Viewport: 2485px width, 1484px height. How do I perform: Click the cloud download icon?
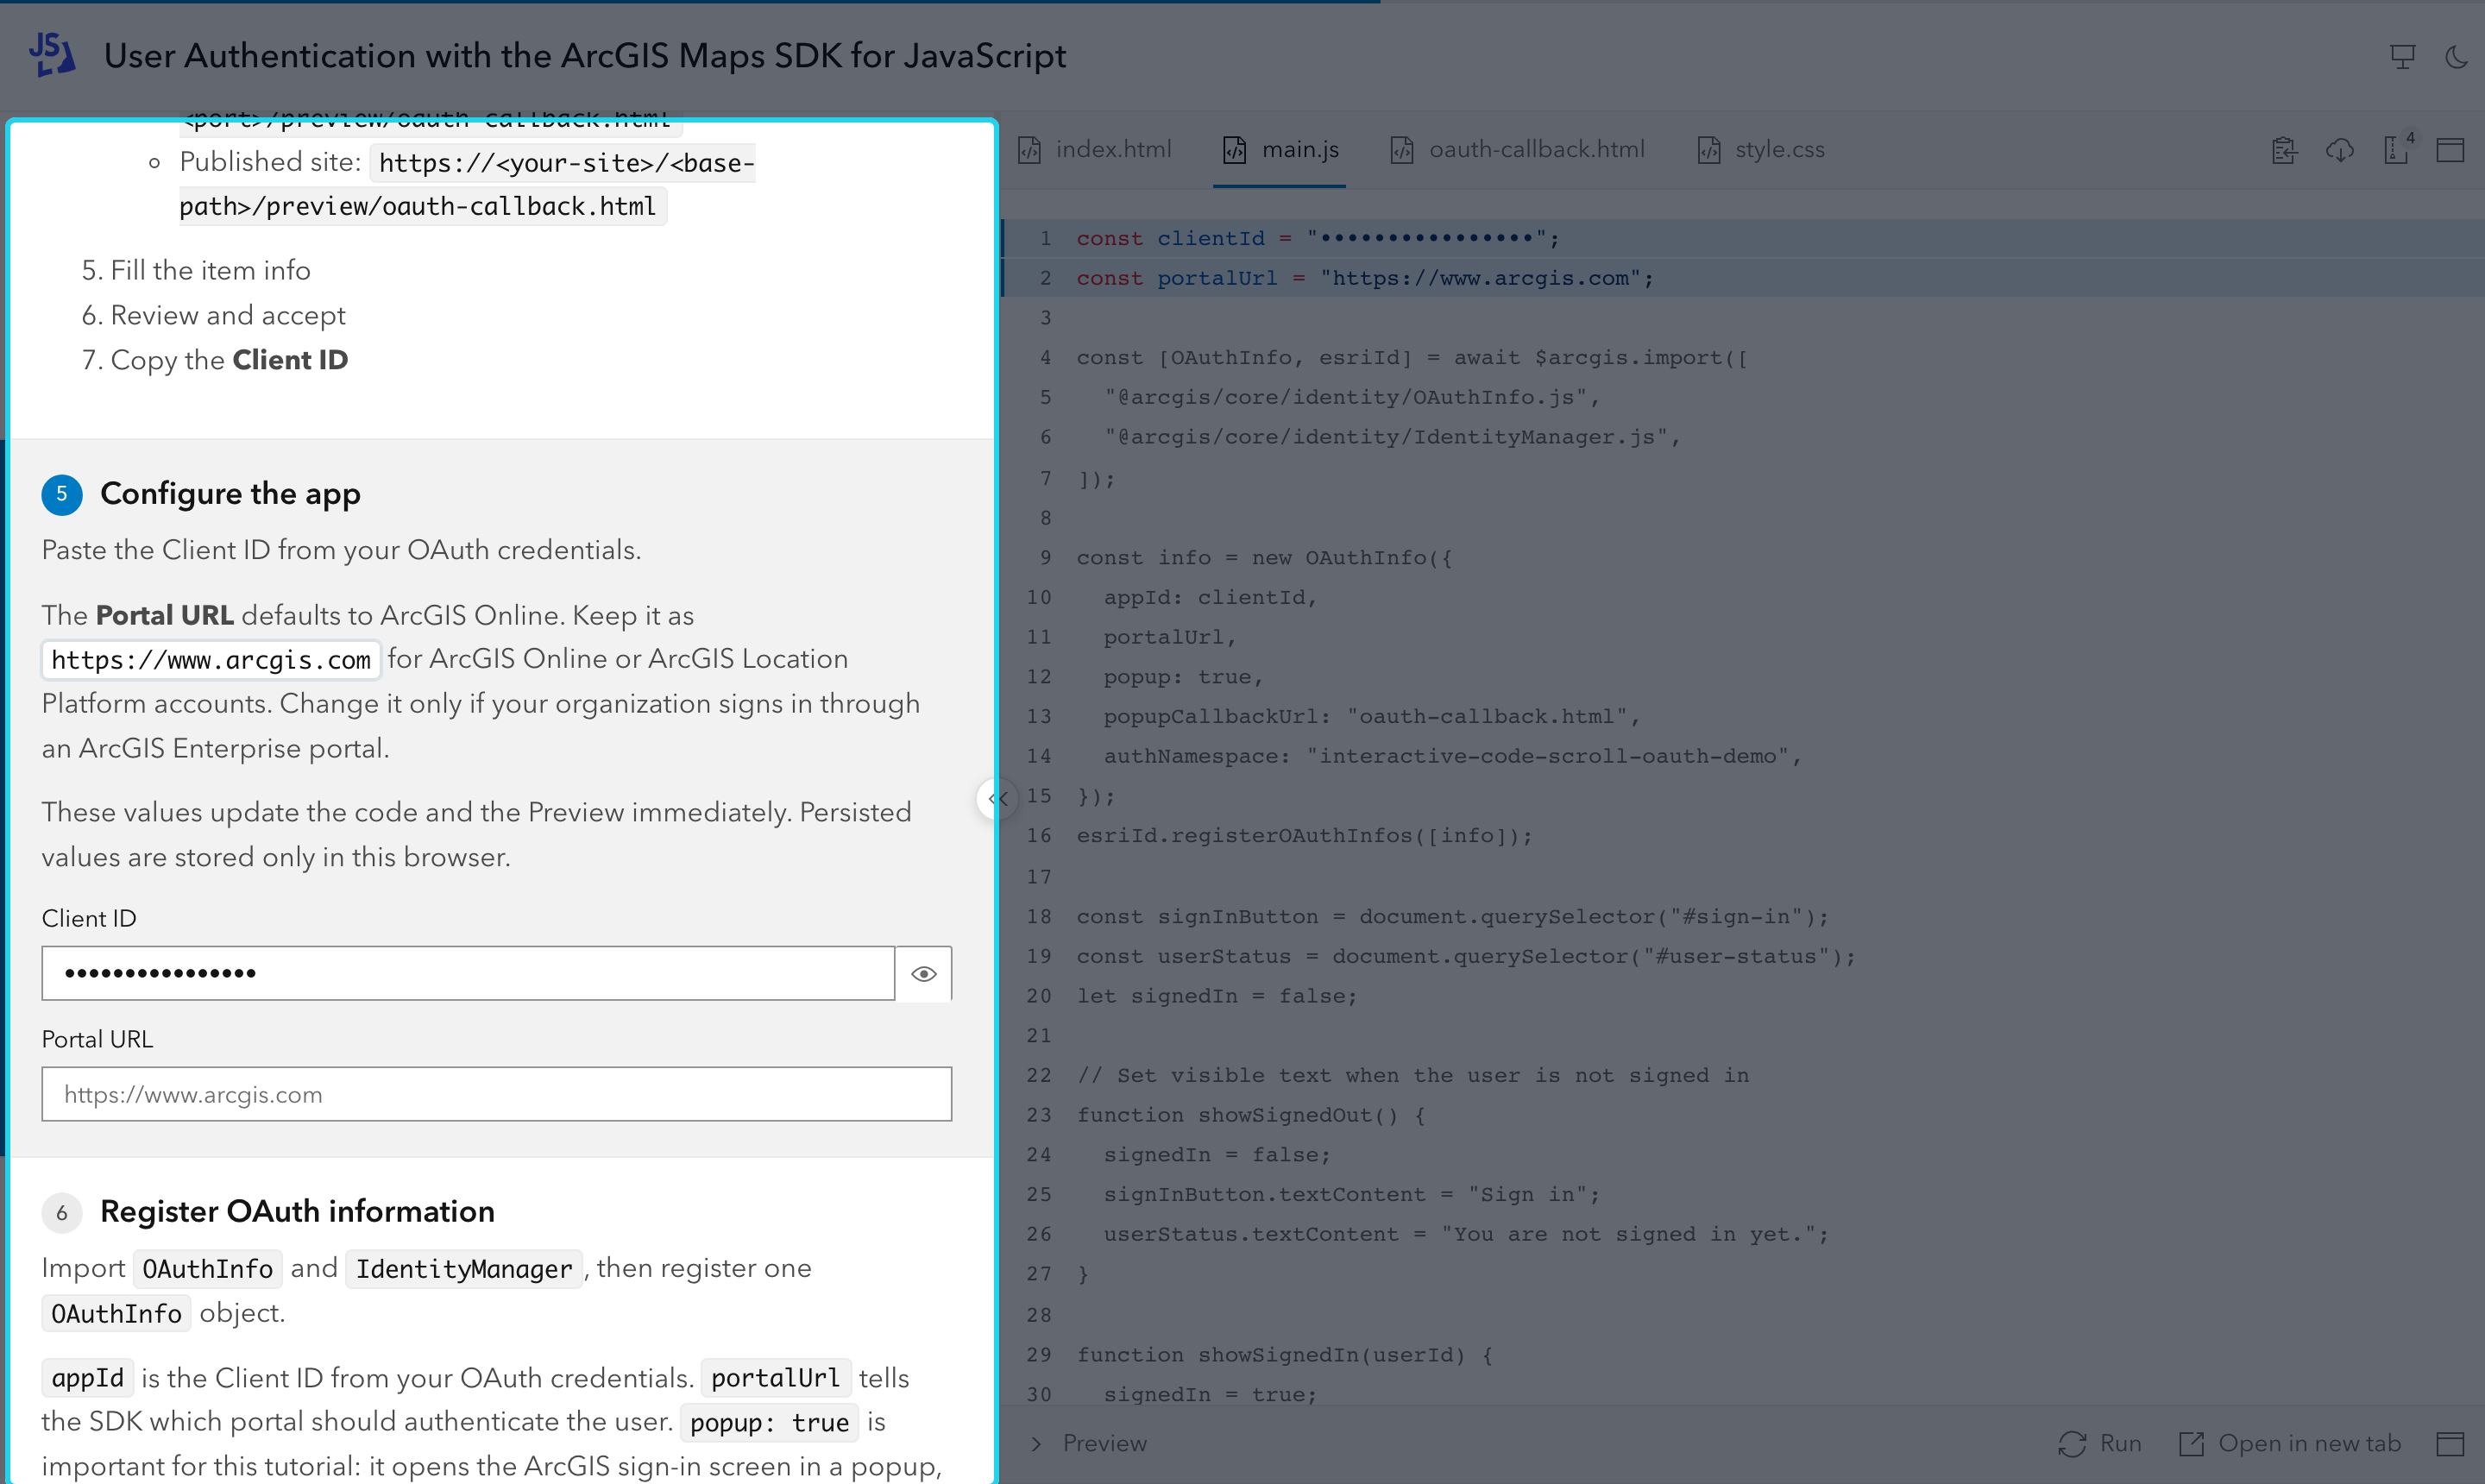(2340, 150)
